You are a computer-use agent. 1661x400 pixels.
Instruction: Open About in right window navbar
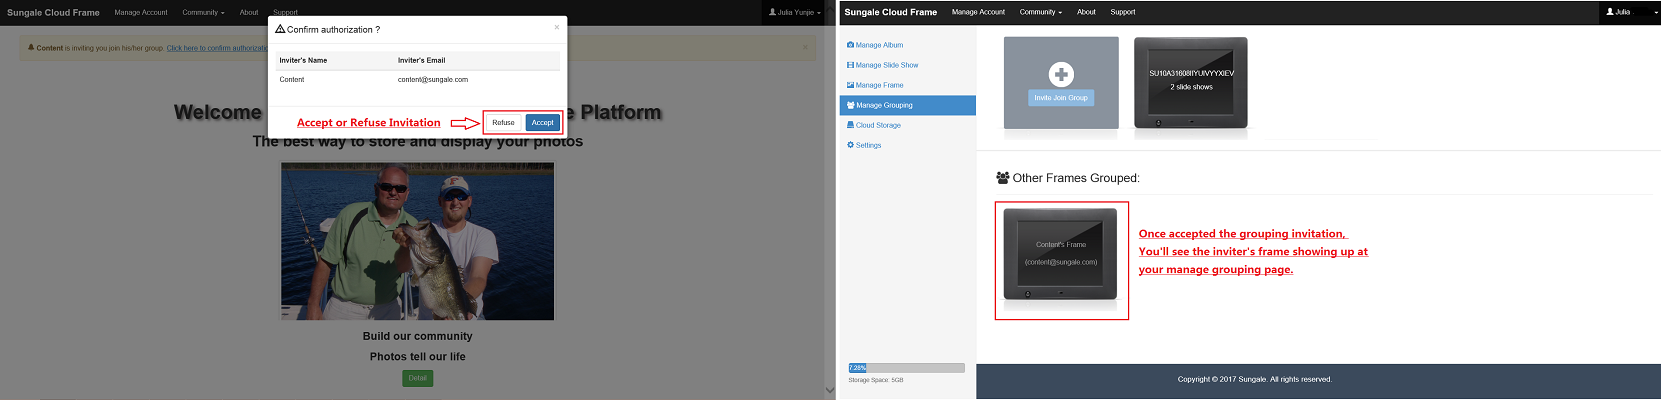click(x=1086, y=12)
